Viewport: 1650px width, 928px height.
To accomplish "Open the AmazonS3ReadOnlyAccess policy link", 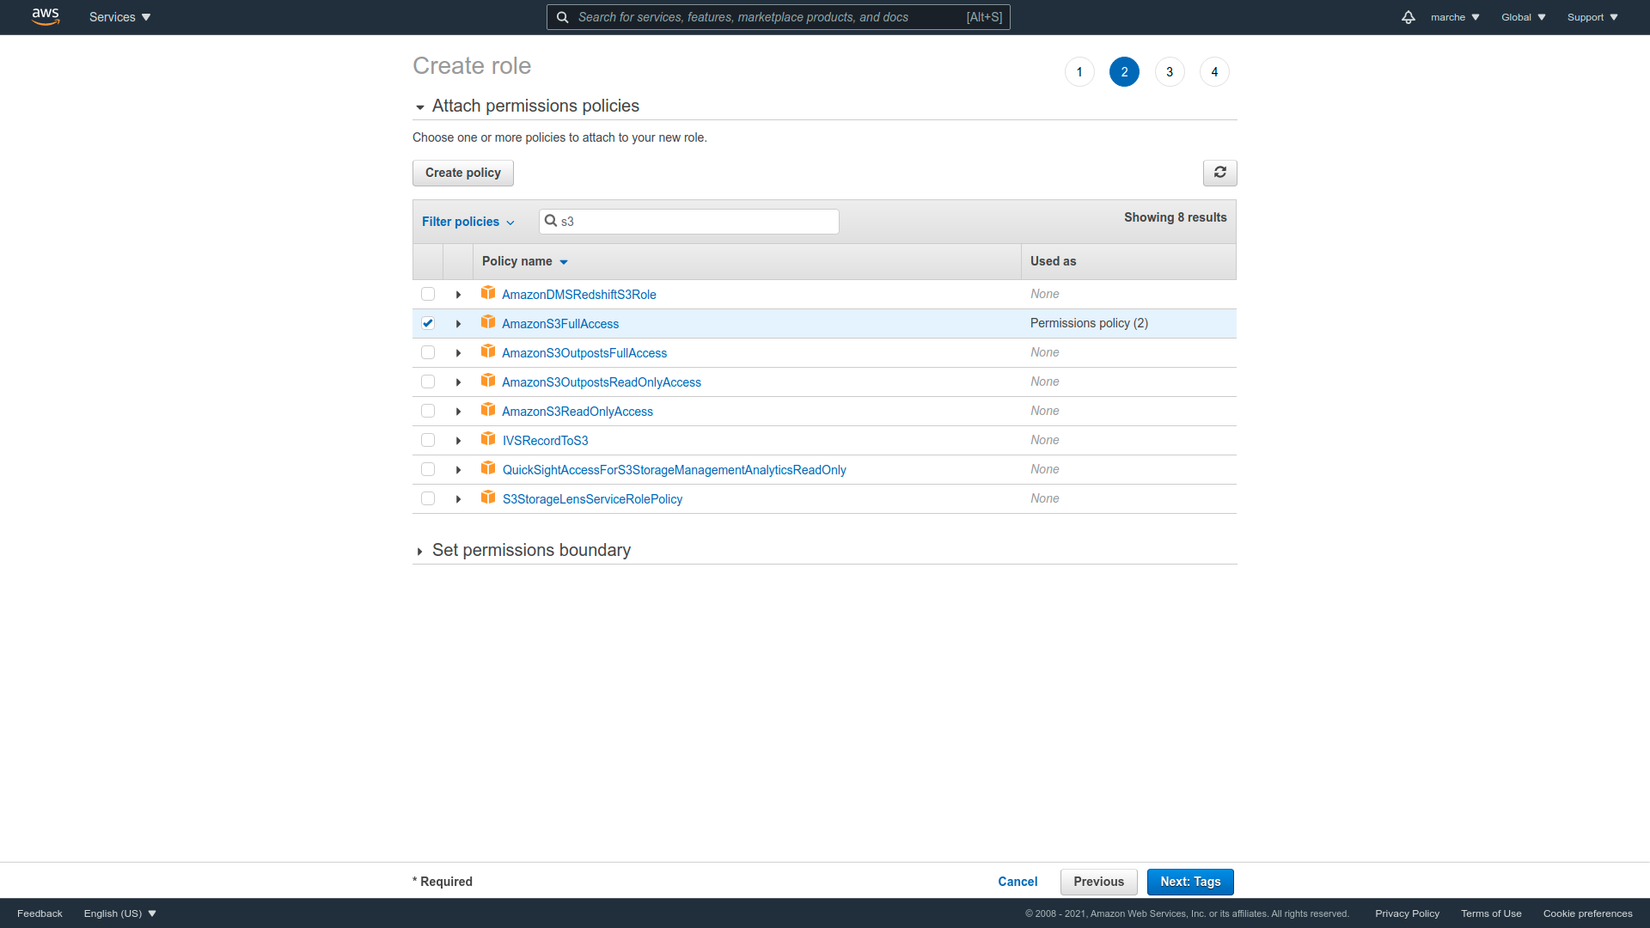I will [577, 412].
